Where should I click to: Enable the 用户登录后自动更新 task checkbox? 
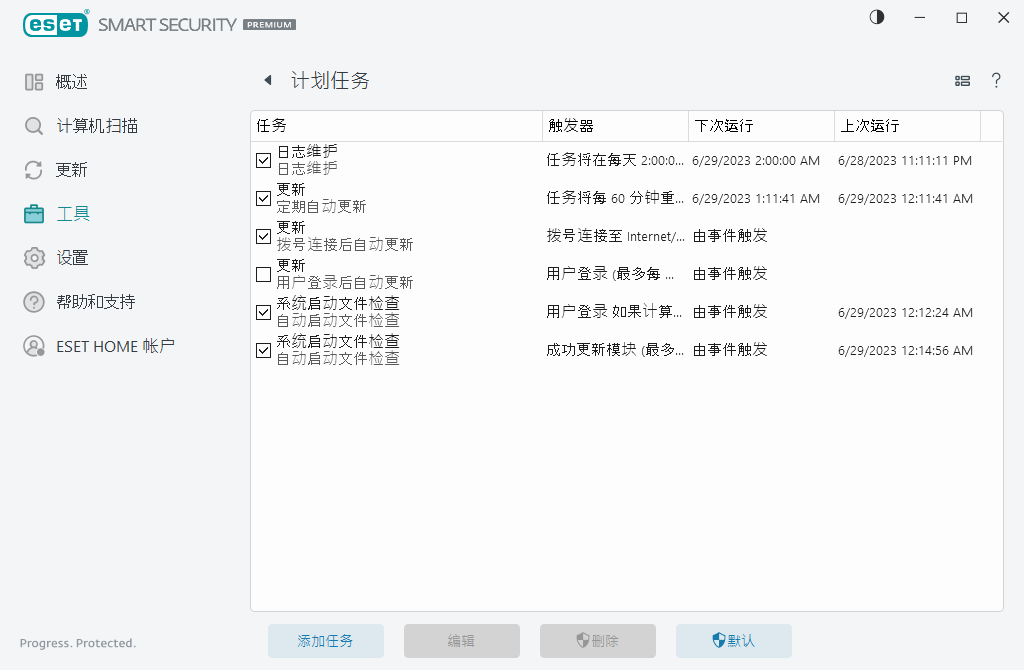point(263,274)
